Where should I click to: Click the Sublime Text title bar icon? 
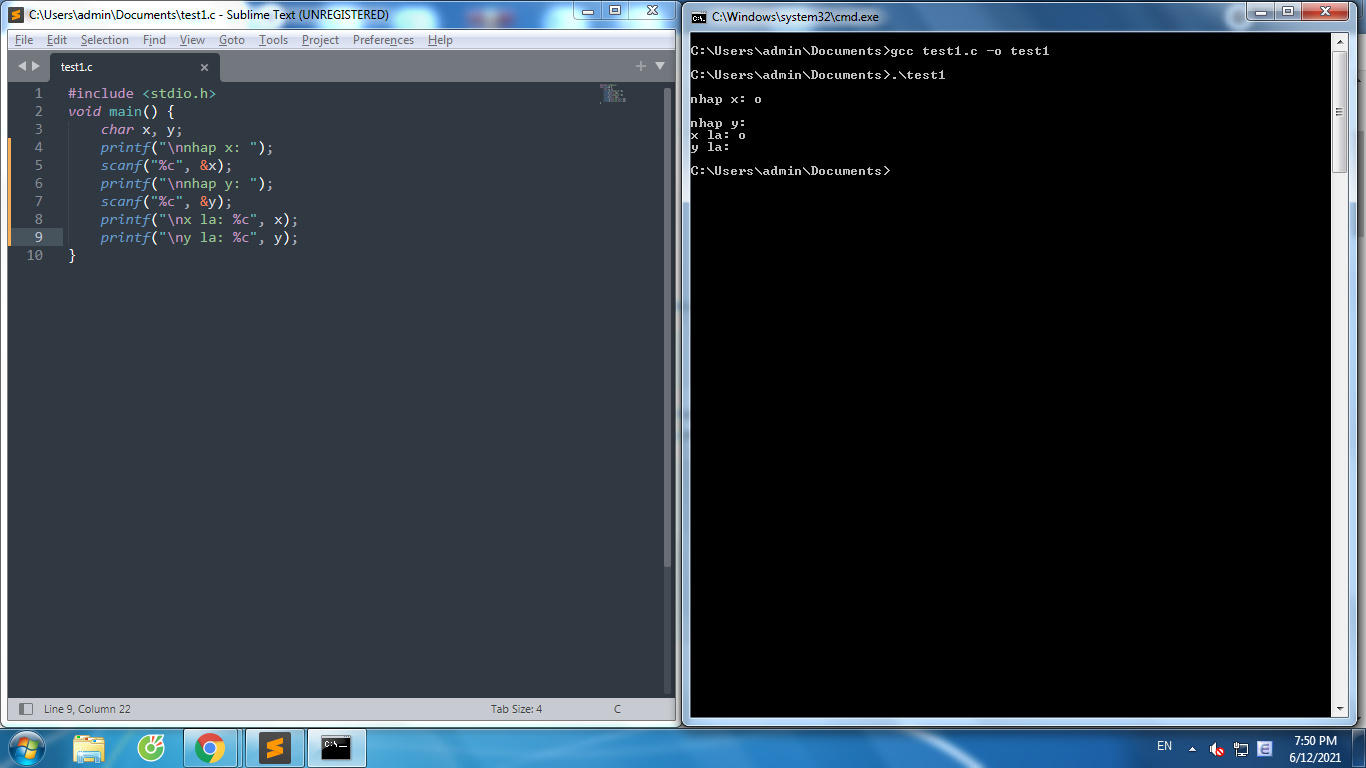pyautogui.click(x=16, y=15)
